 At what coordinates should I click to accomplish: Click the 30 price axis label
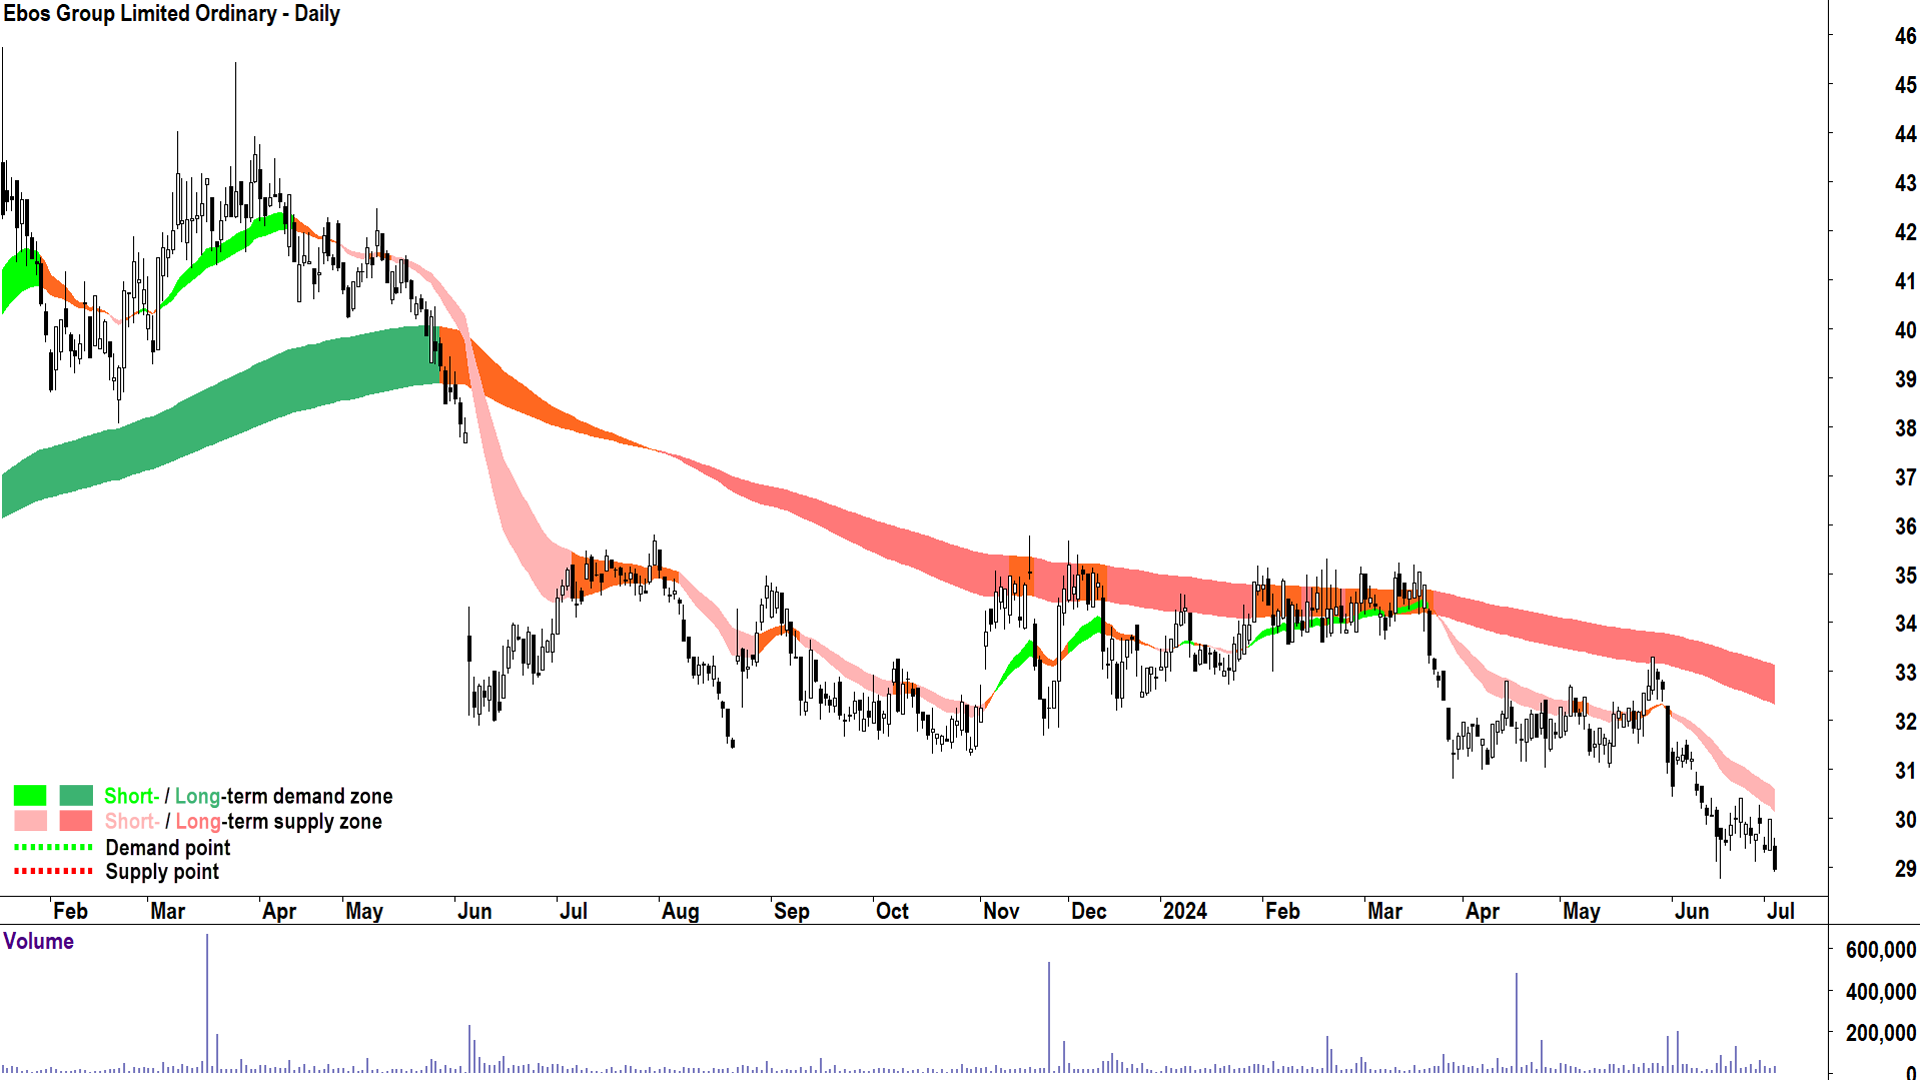1905,819
